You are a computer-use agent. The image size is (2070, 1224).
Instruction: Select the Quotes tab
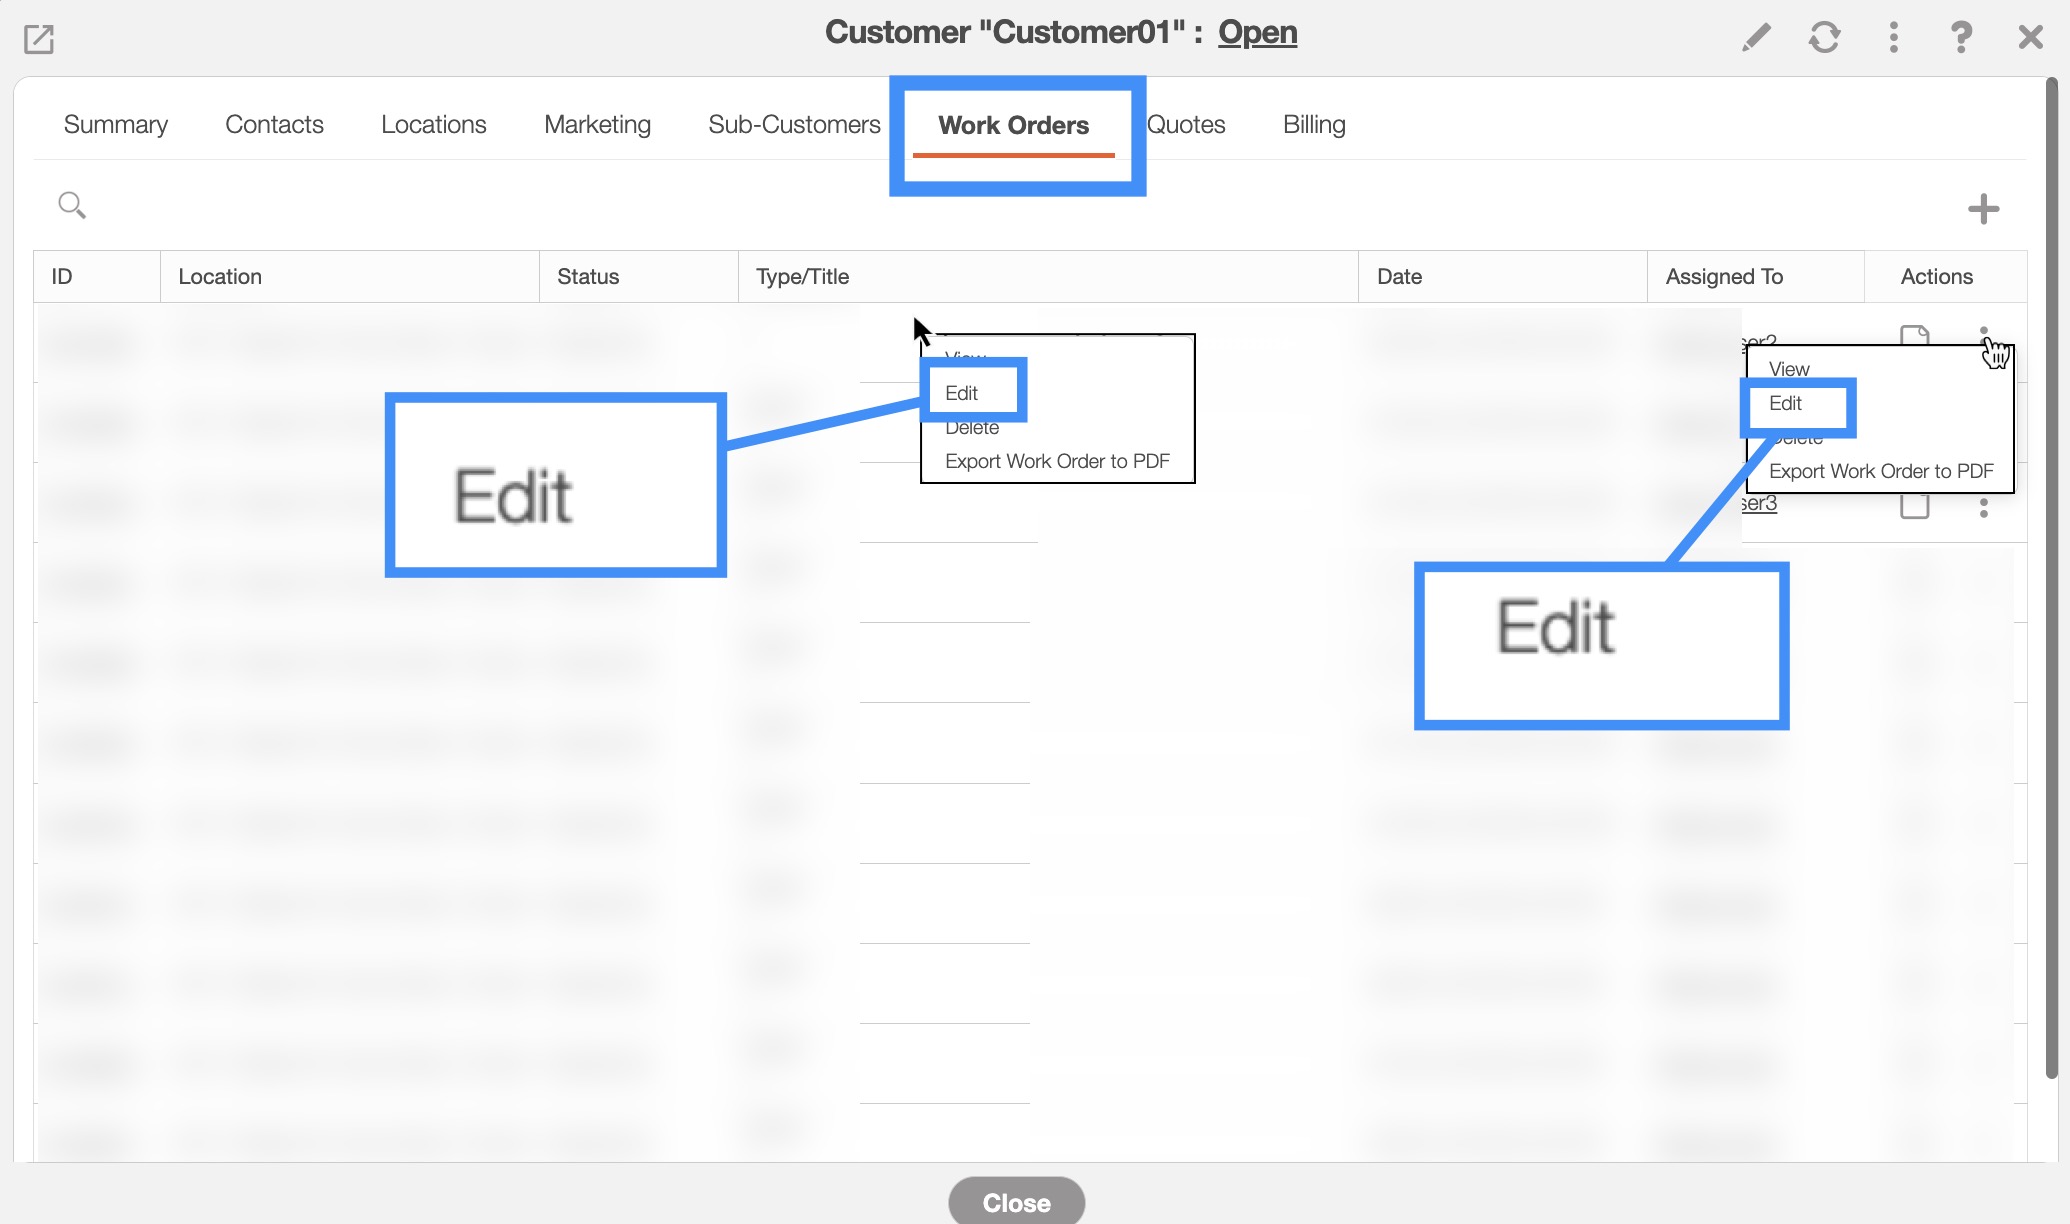click(x=1187, y=125)
